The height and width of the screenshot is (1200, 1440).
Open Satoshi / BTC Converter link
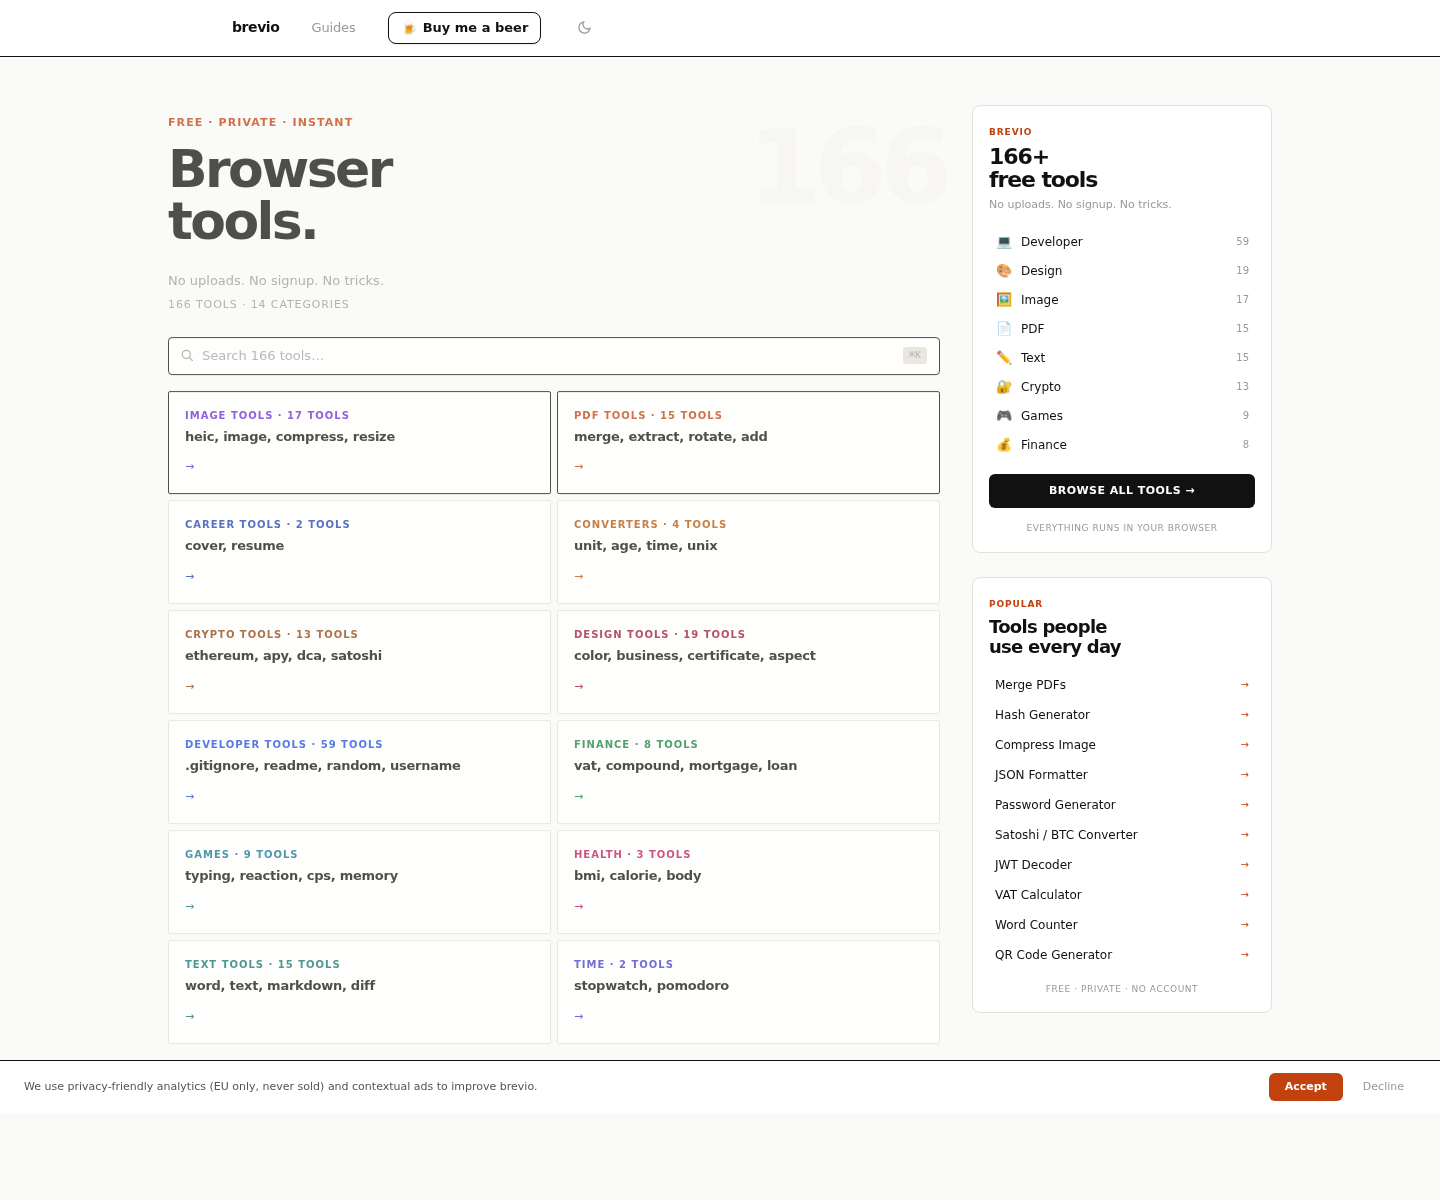pyautogui.click(x=1122, y=835)
